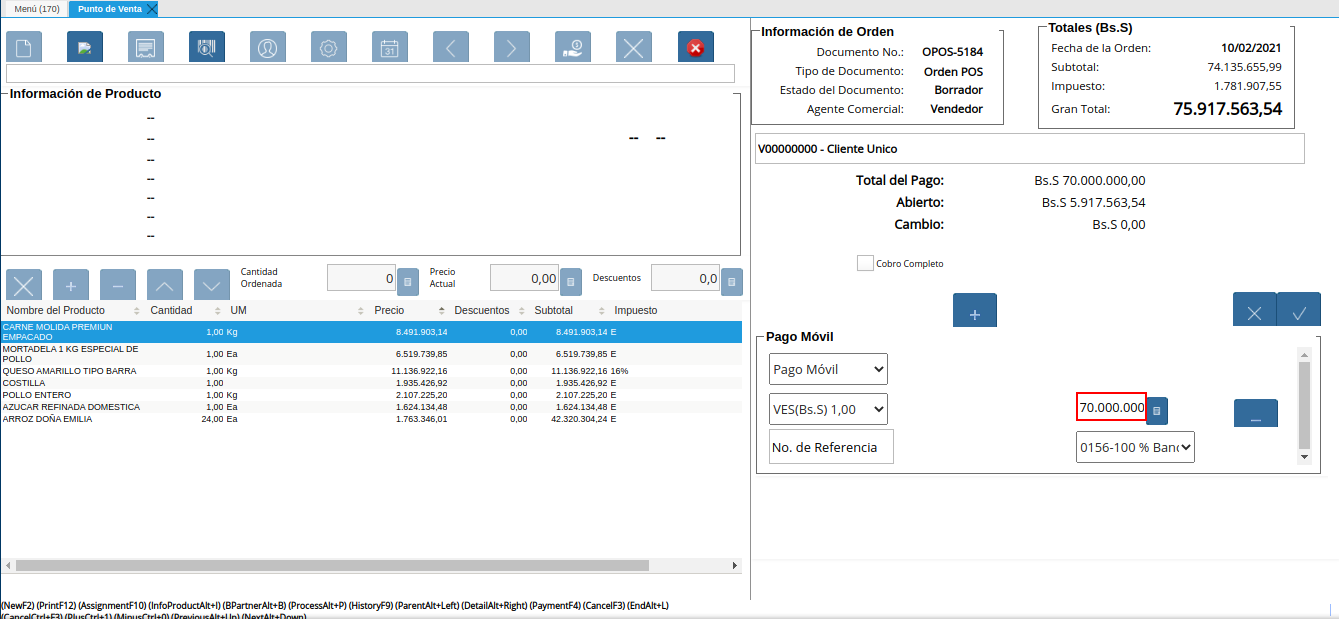Expand the 0156-100 % Banco dropdown
Screen dimensions: 1339x619
[1135, 447]
